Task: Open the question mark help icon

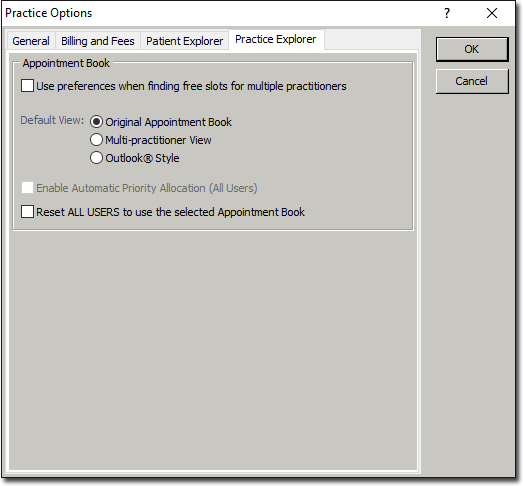Action: [447, 13]
